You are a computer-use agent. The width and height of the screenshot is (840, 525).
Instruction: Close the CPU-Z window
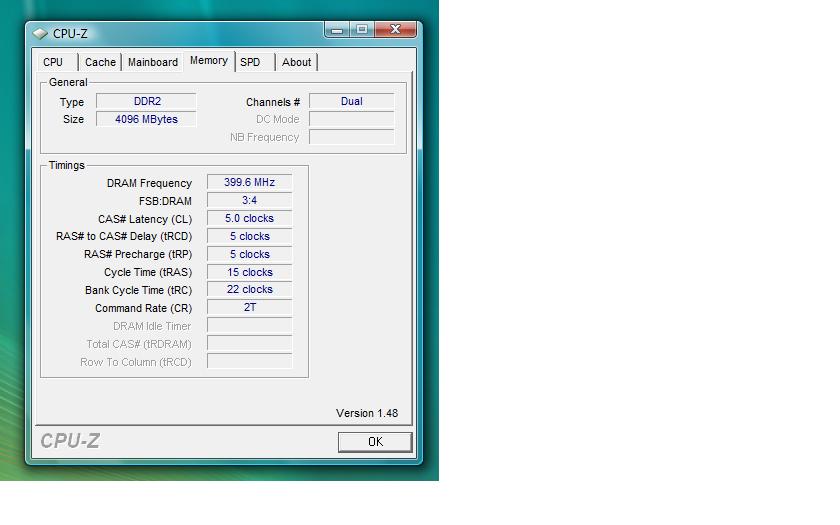point(395,29)
